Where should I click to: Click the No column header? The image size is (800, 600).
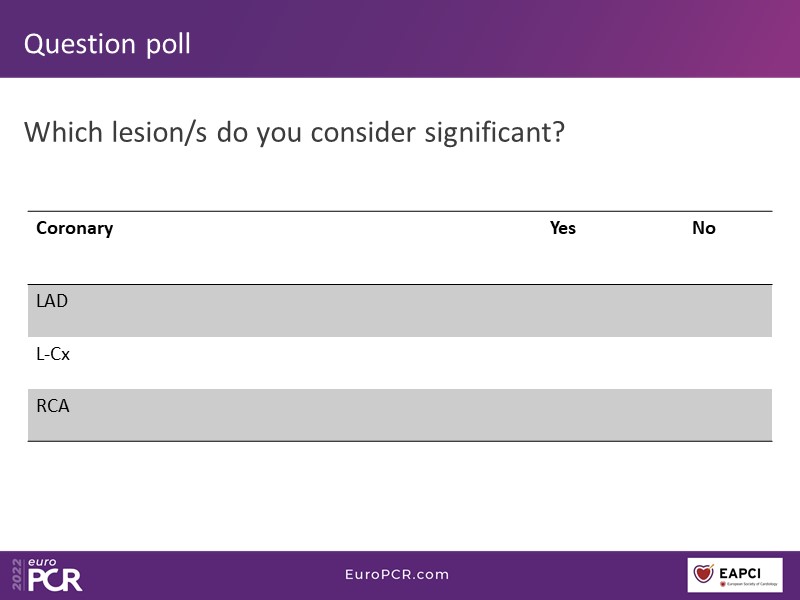click(x=704, y=228)
